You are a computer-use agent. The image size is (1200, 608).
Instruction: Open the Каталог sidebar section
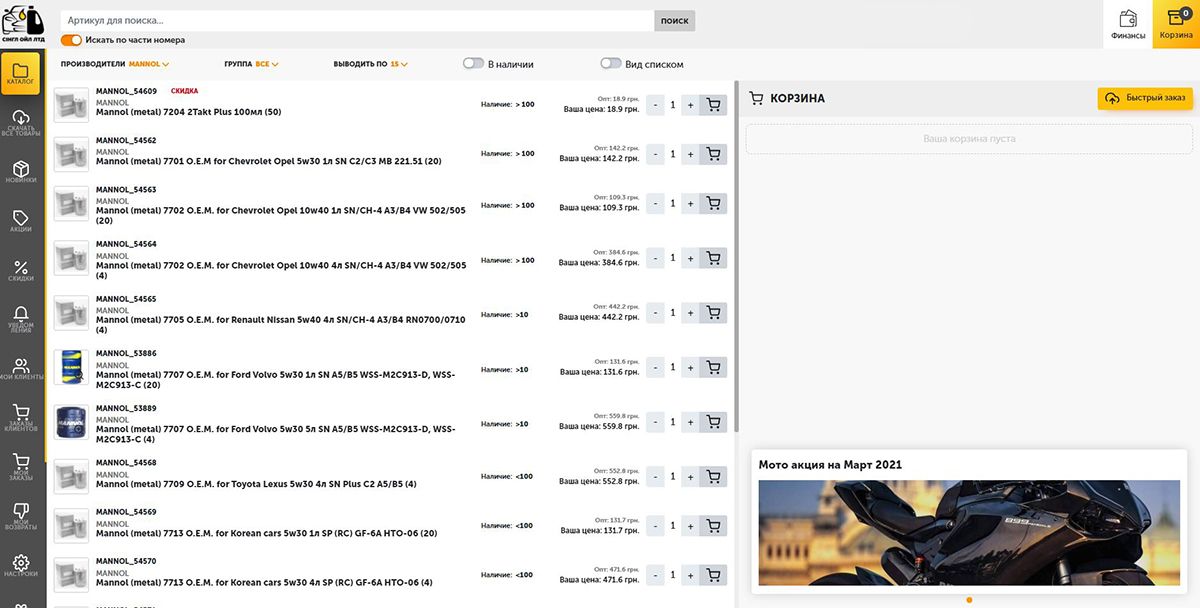(x=21, y=74)
